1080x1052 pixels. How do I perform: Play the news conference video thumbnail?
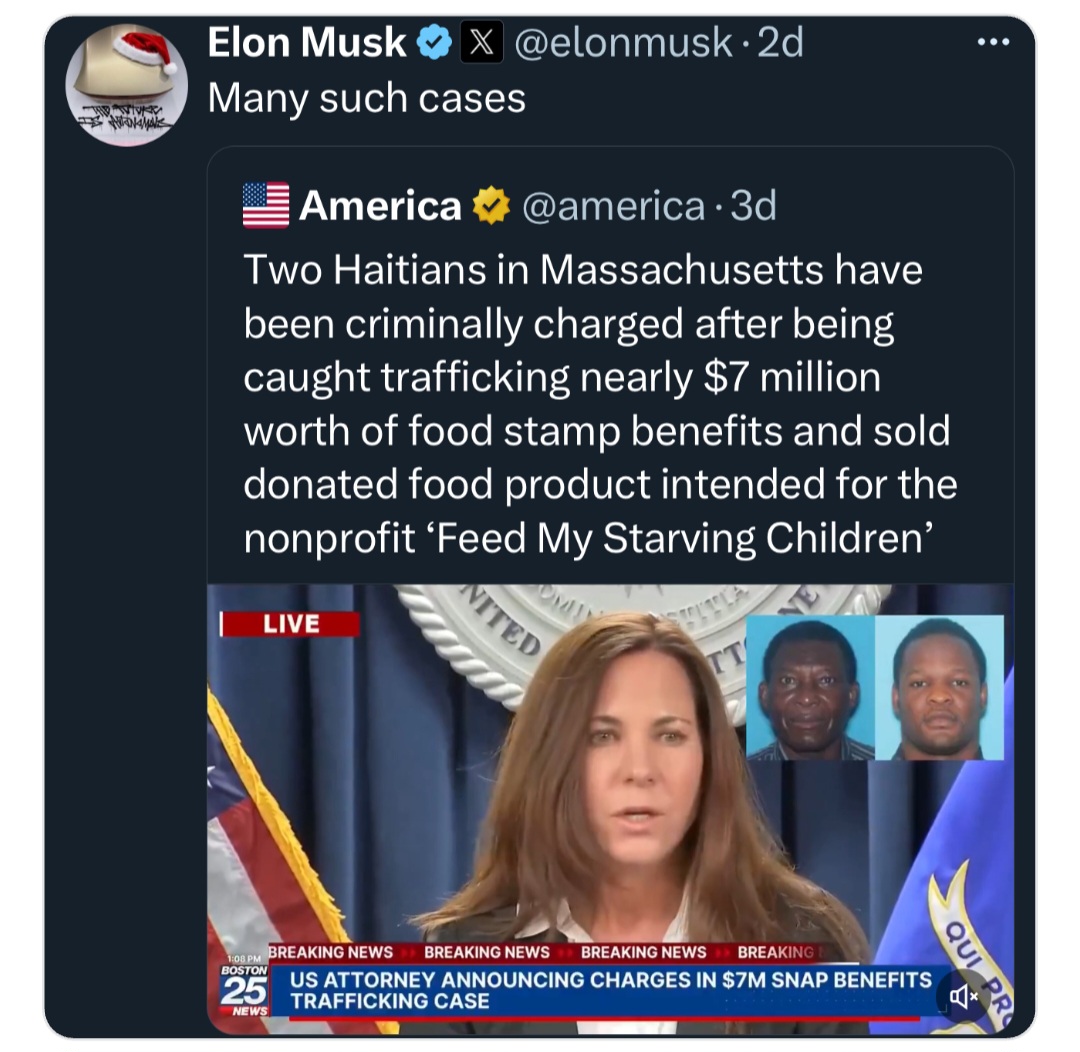(610, 800)
